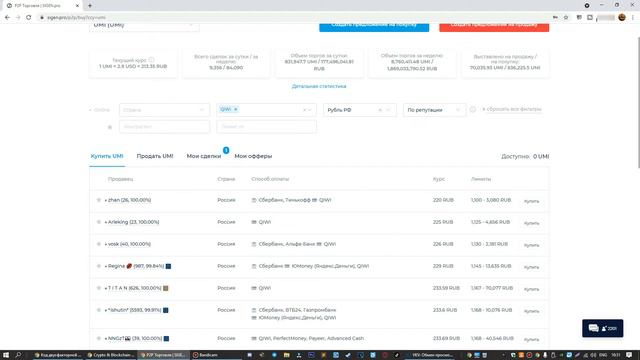The width and height of the screenshot is (640, 360).
Task: Click Купить in the Arleking row
Action: (x=531, y=223)
